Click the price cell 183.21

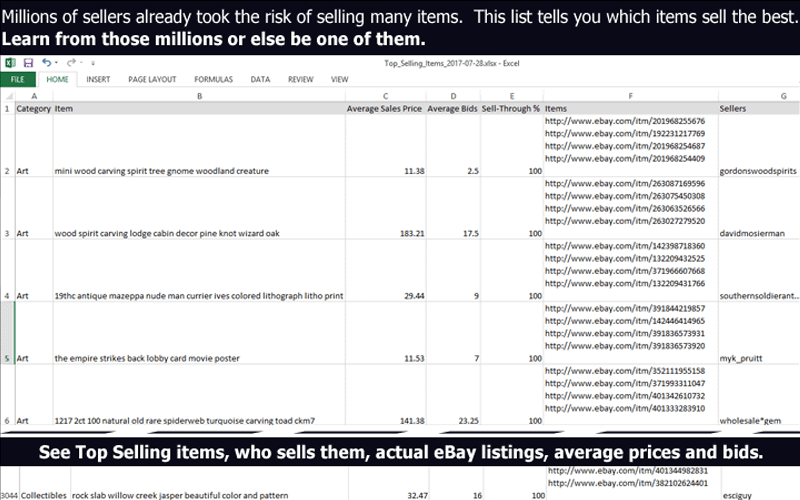point(386,208)
